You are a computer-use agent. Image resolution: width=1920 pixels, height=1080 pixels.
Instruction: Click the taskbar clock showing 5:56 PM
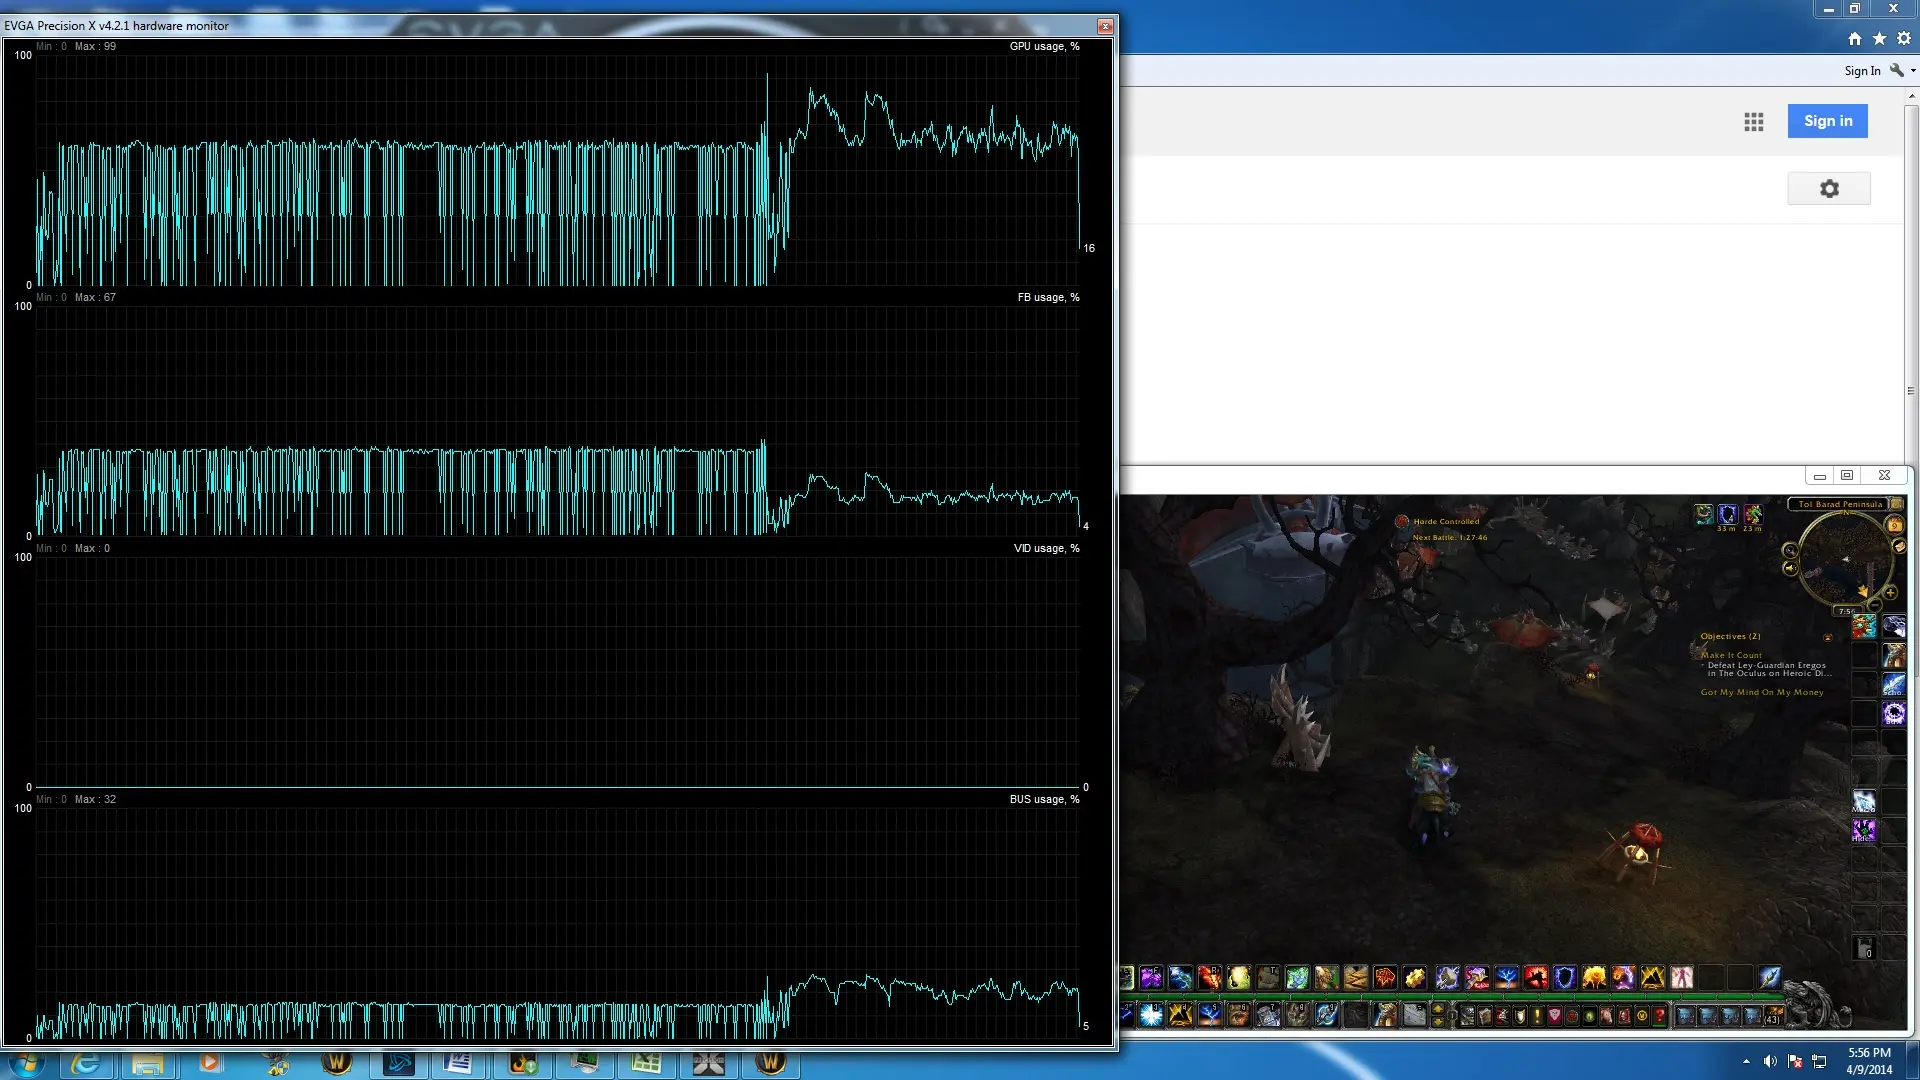pyautogui.click(x=1869, y=1061)
